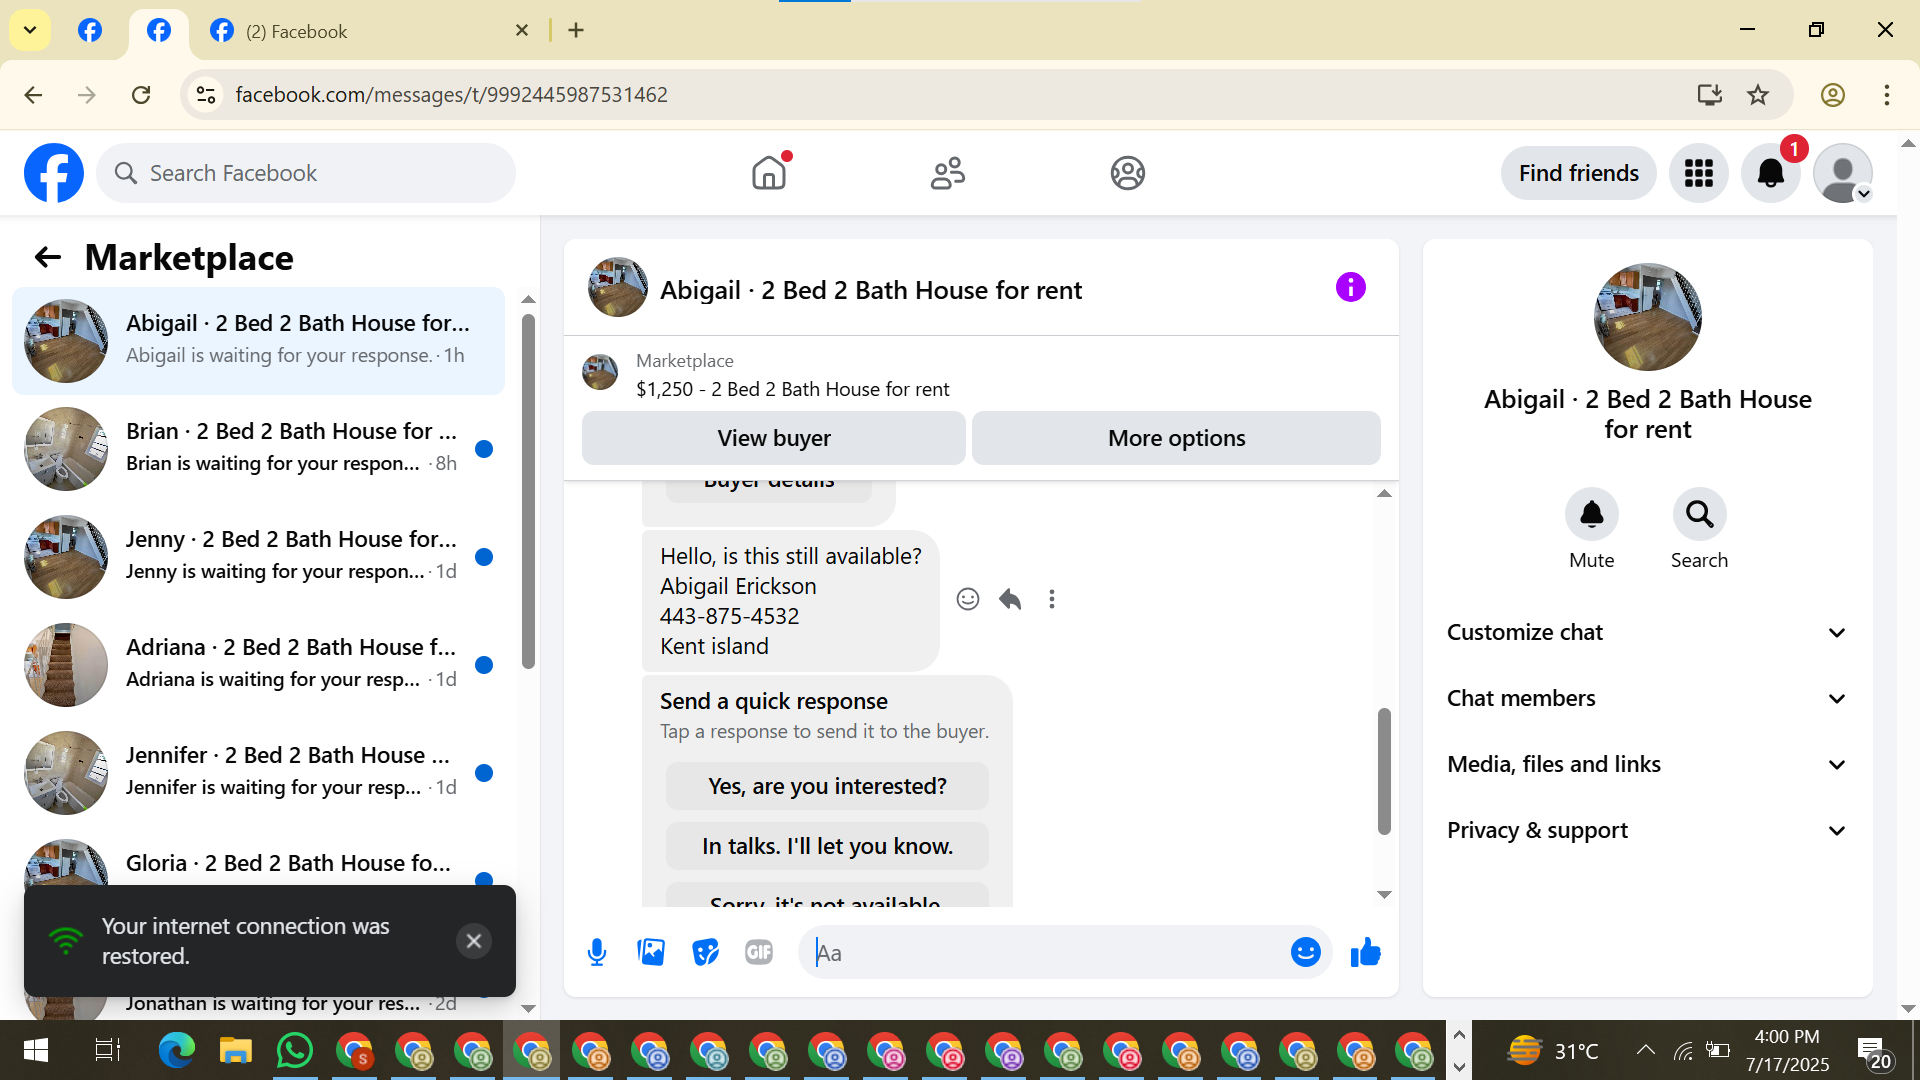Open the sticker picker icon
This screenshot has height=1080, width=1920.
[705, 953]
